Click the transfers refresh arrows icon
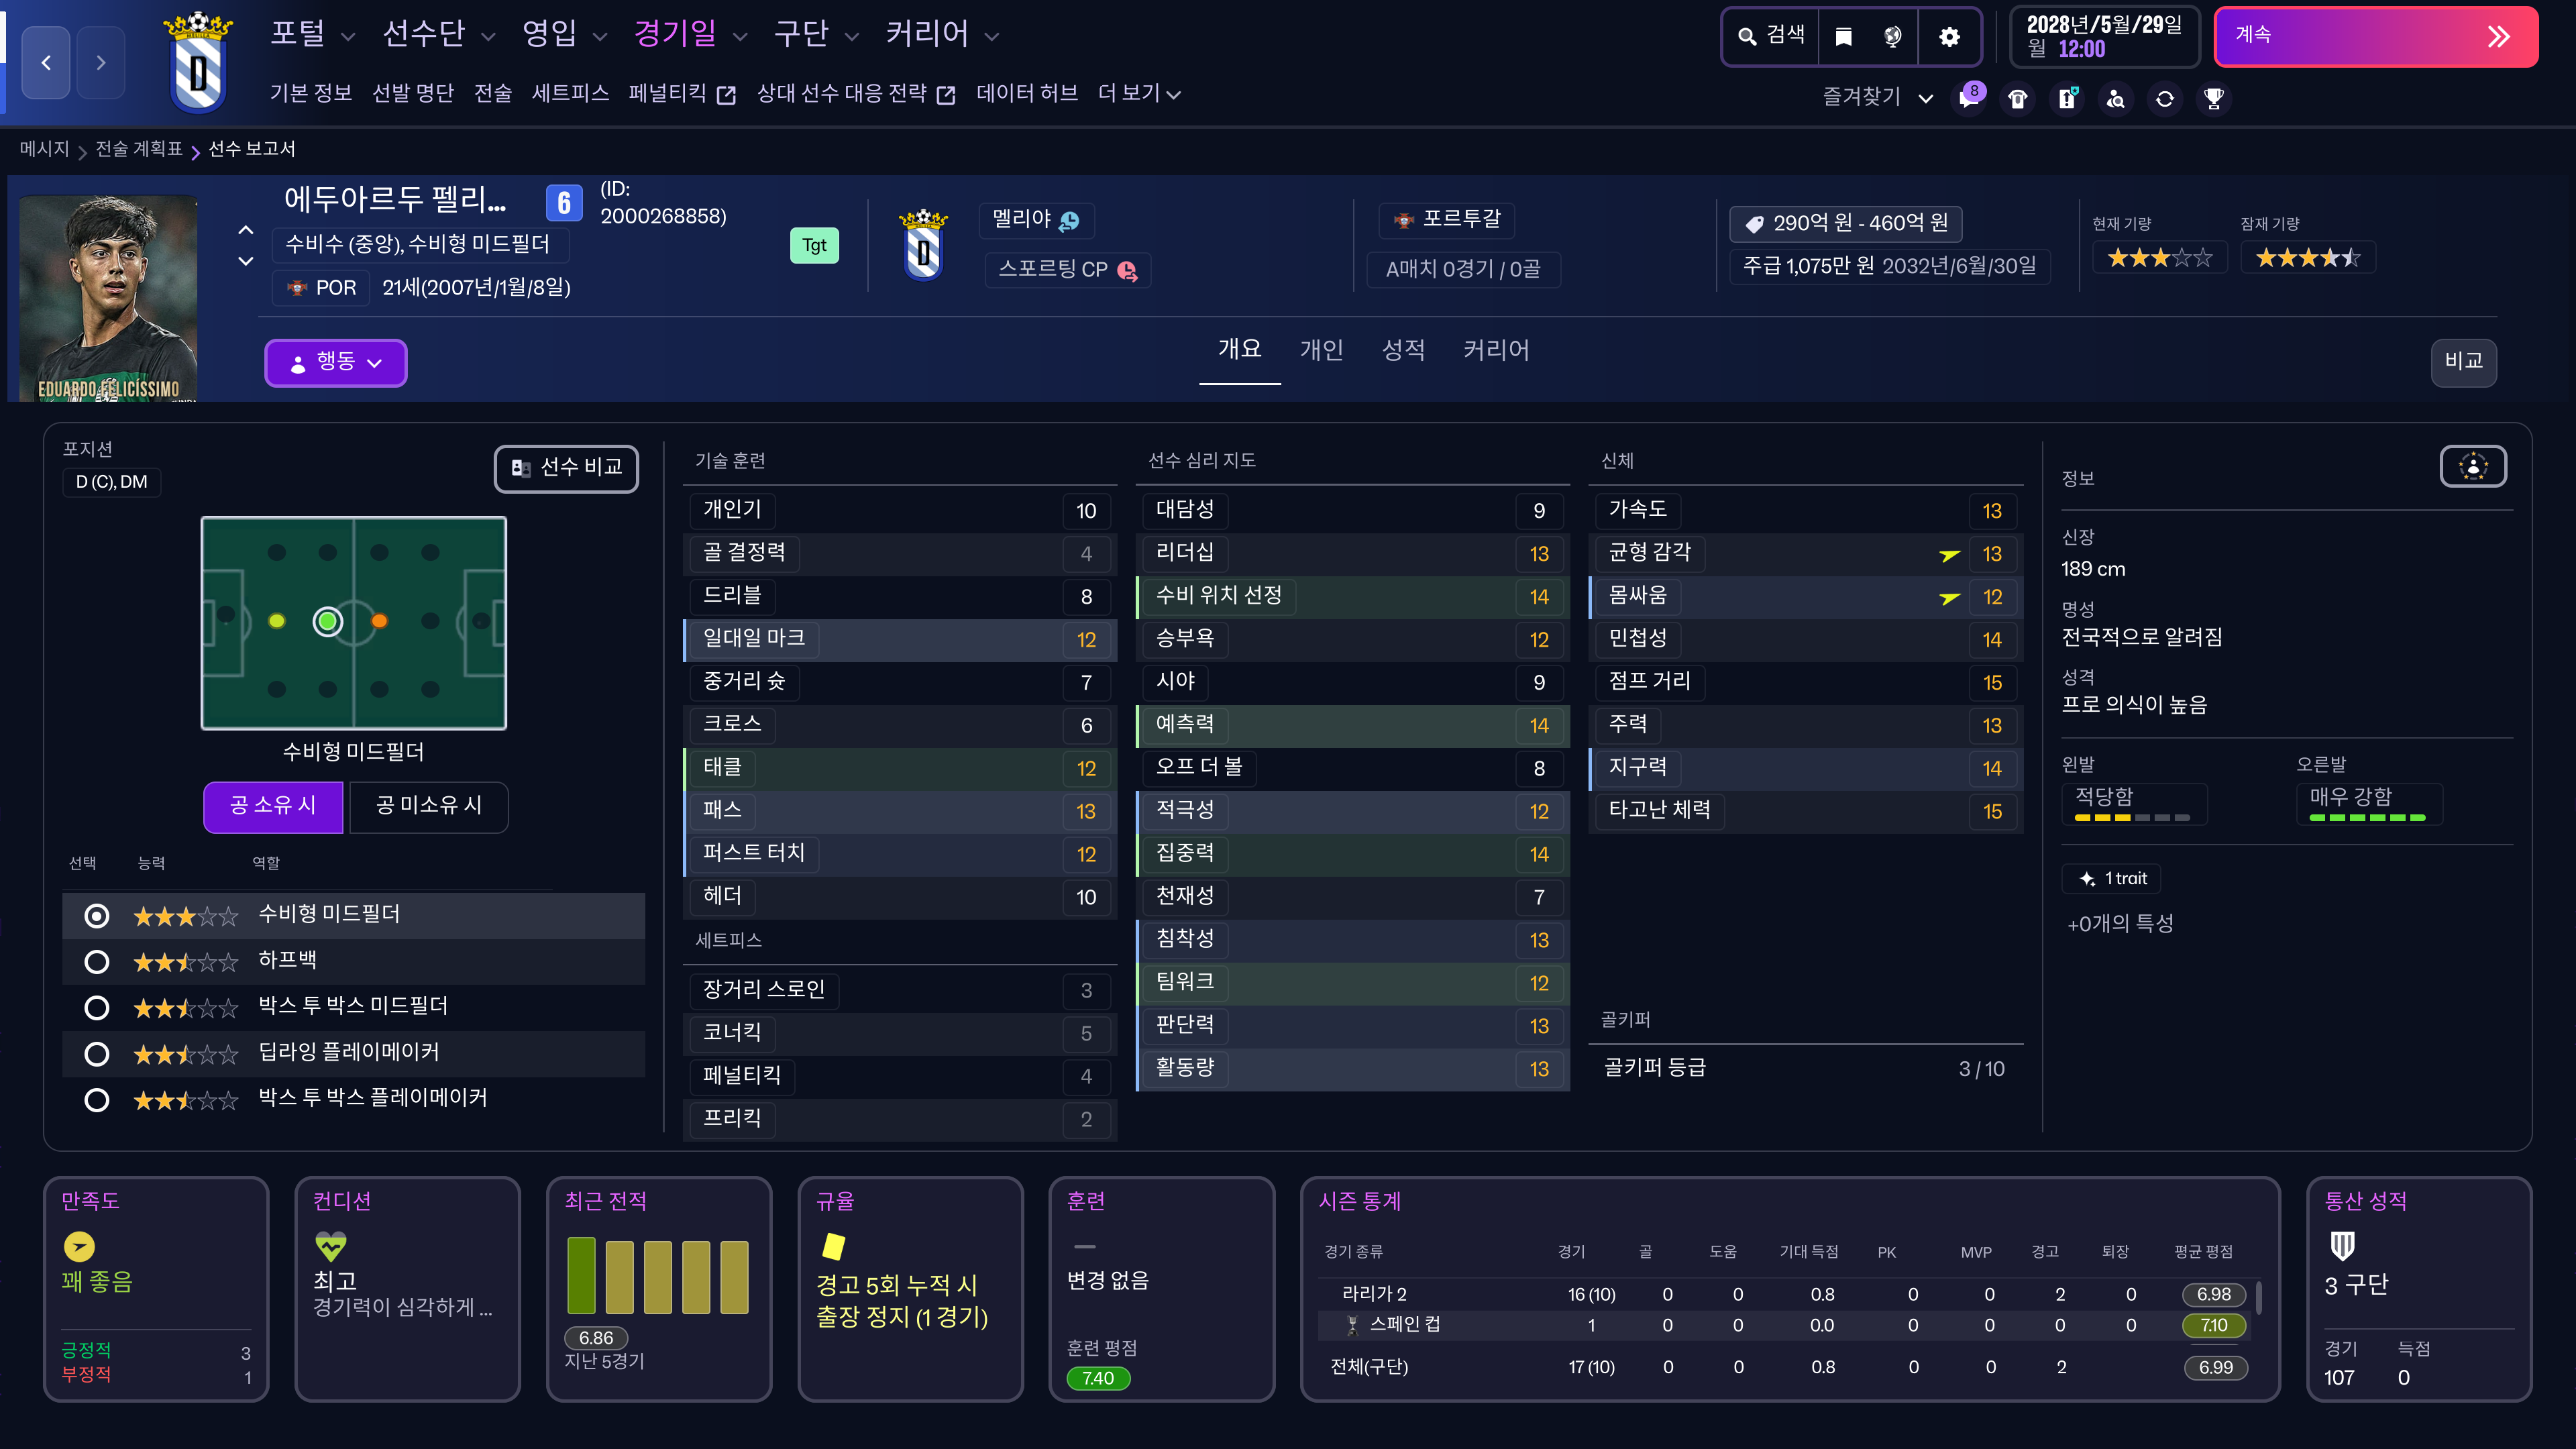This screenshot has height=1449, width=2576. [2164, 98]
